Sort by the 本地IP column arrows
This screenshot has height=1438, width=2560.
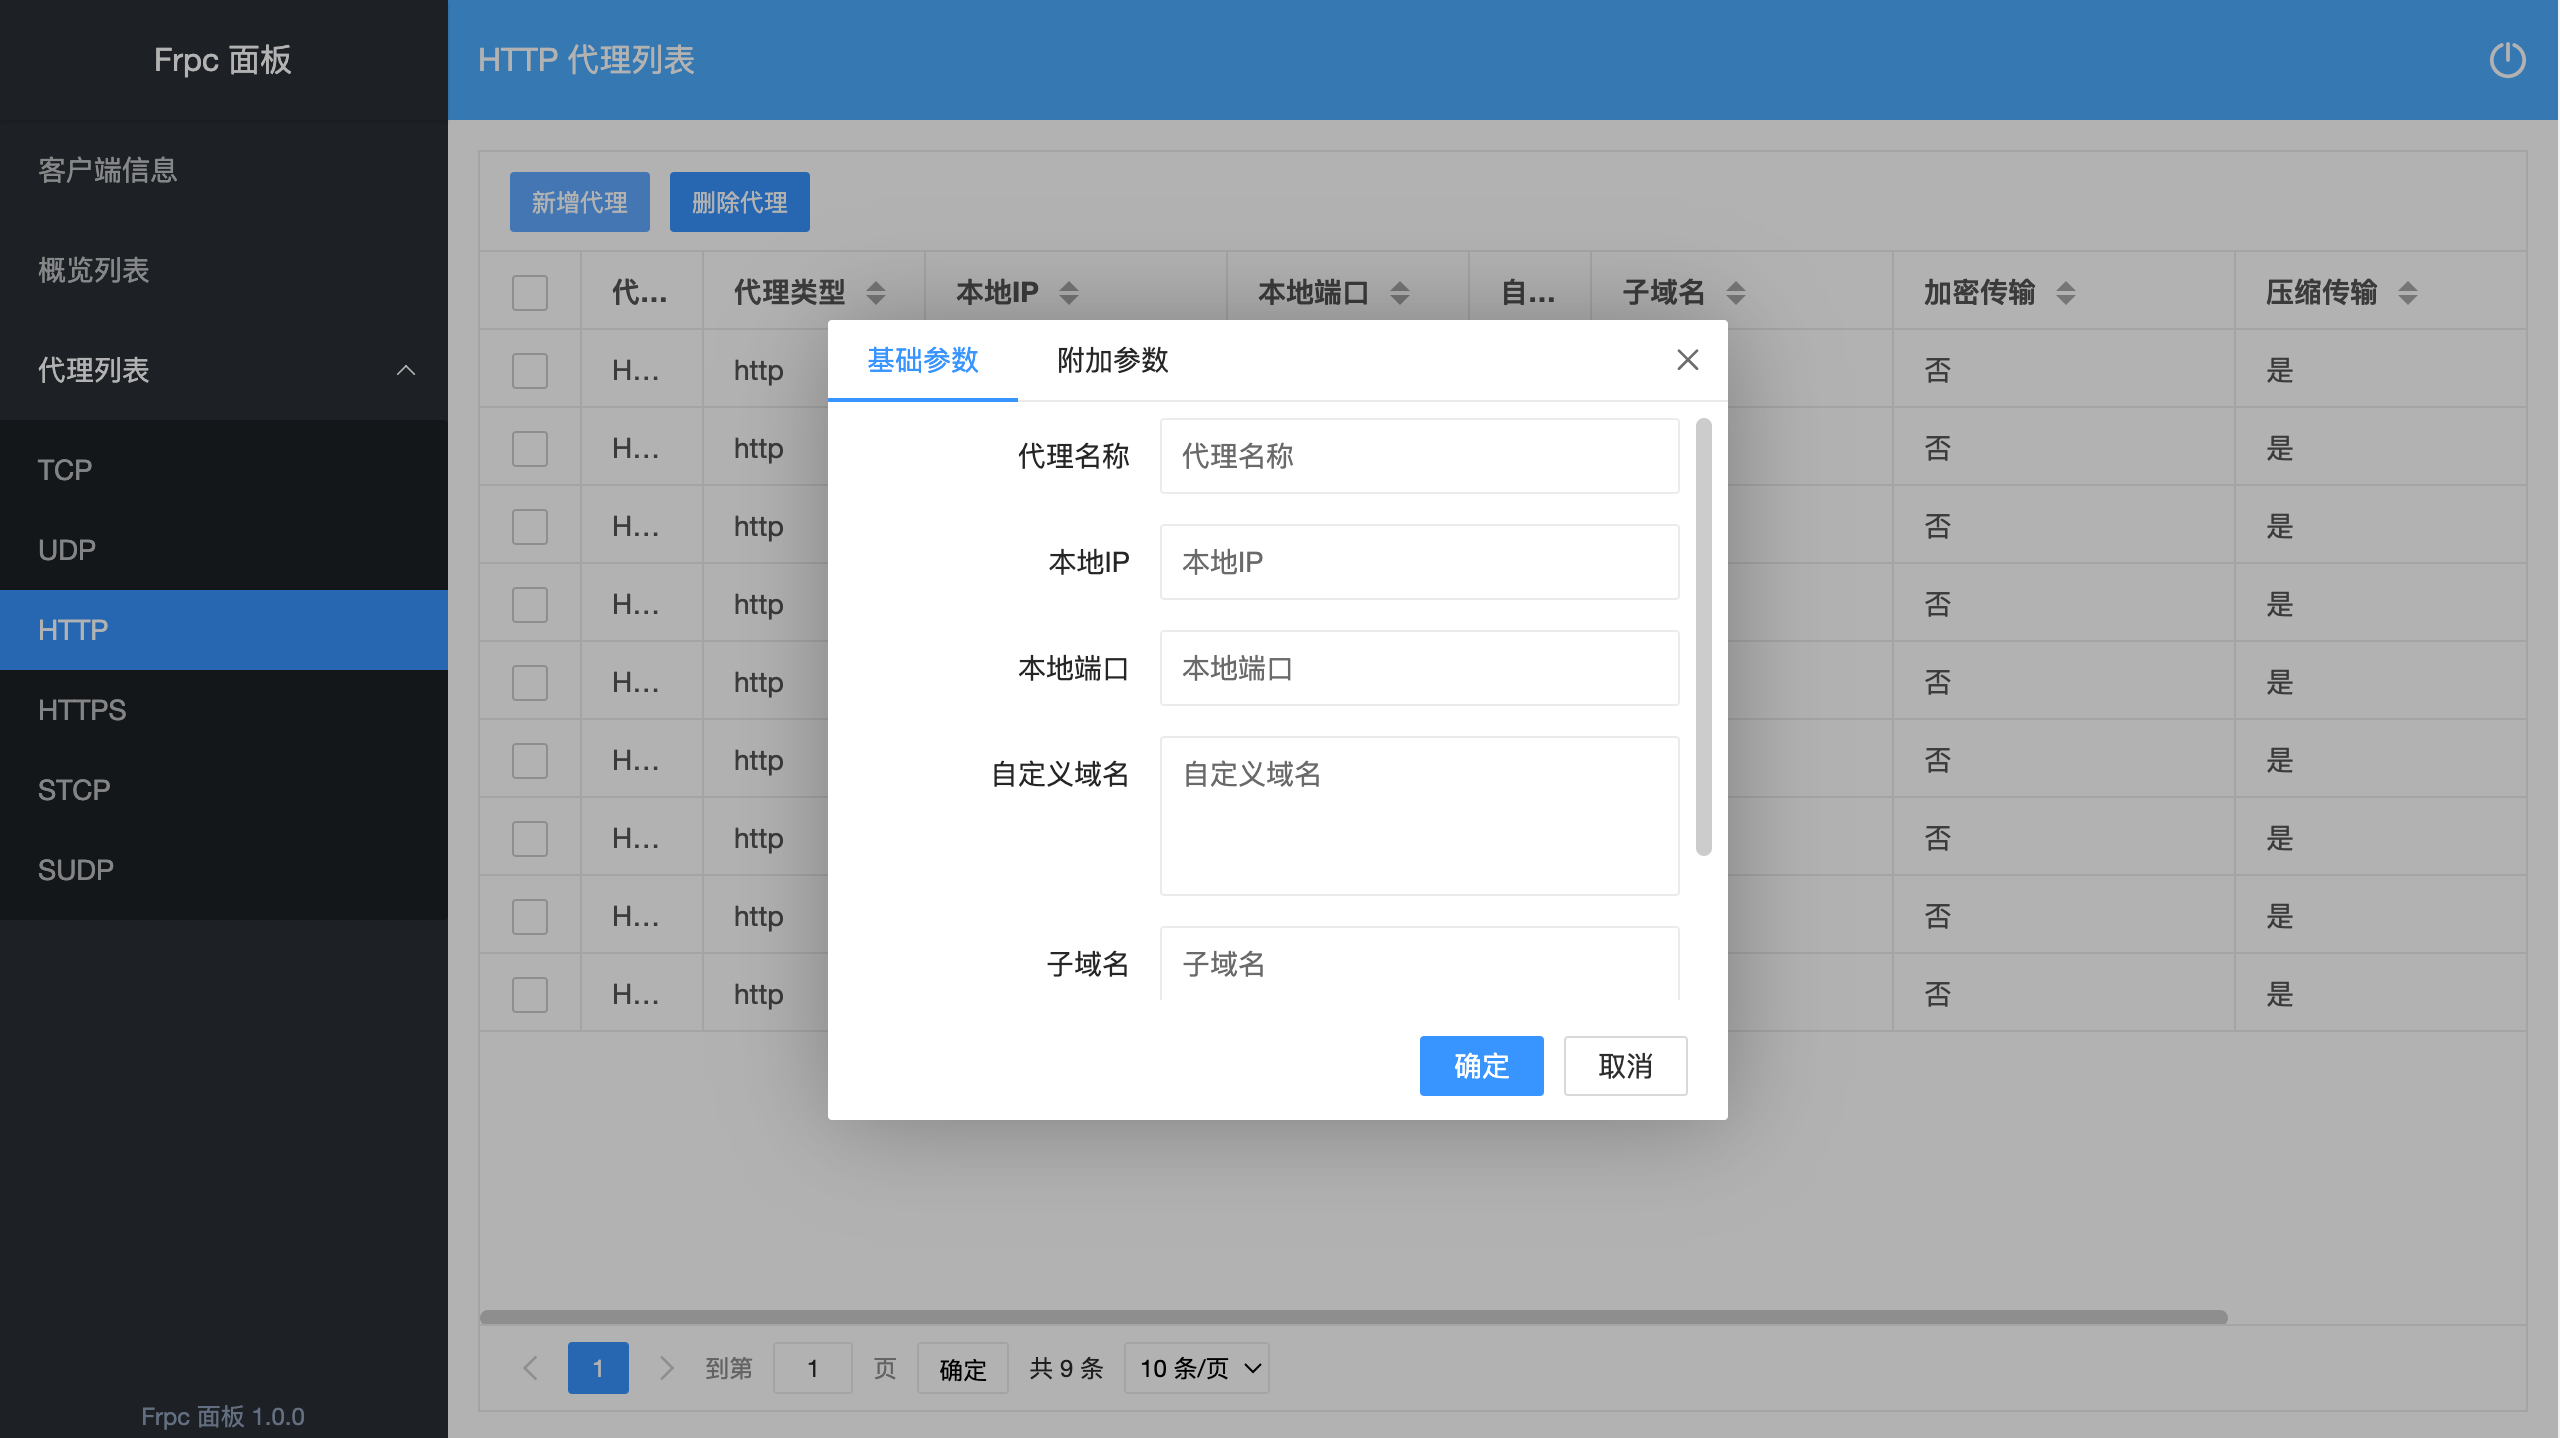[x=1069, y=292]
